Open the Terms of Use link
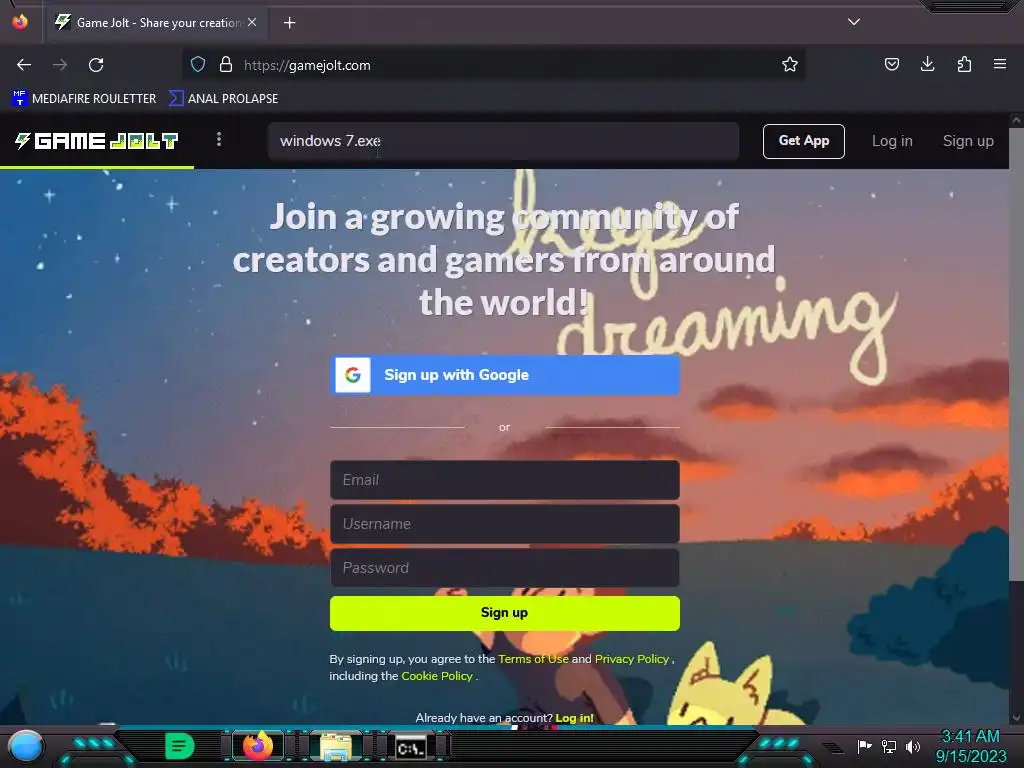This screenshot has height=768, width=1024. point(533,659)
